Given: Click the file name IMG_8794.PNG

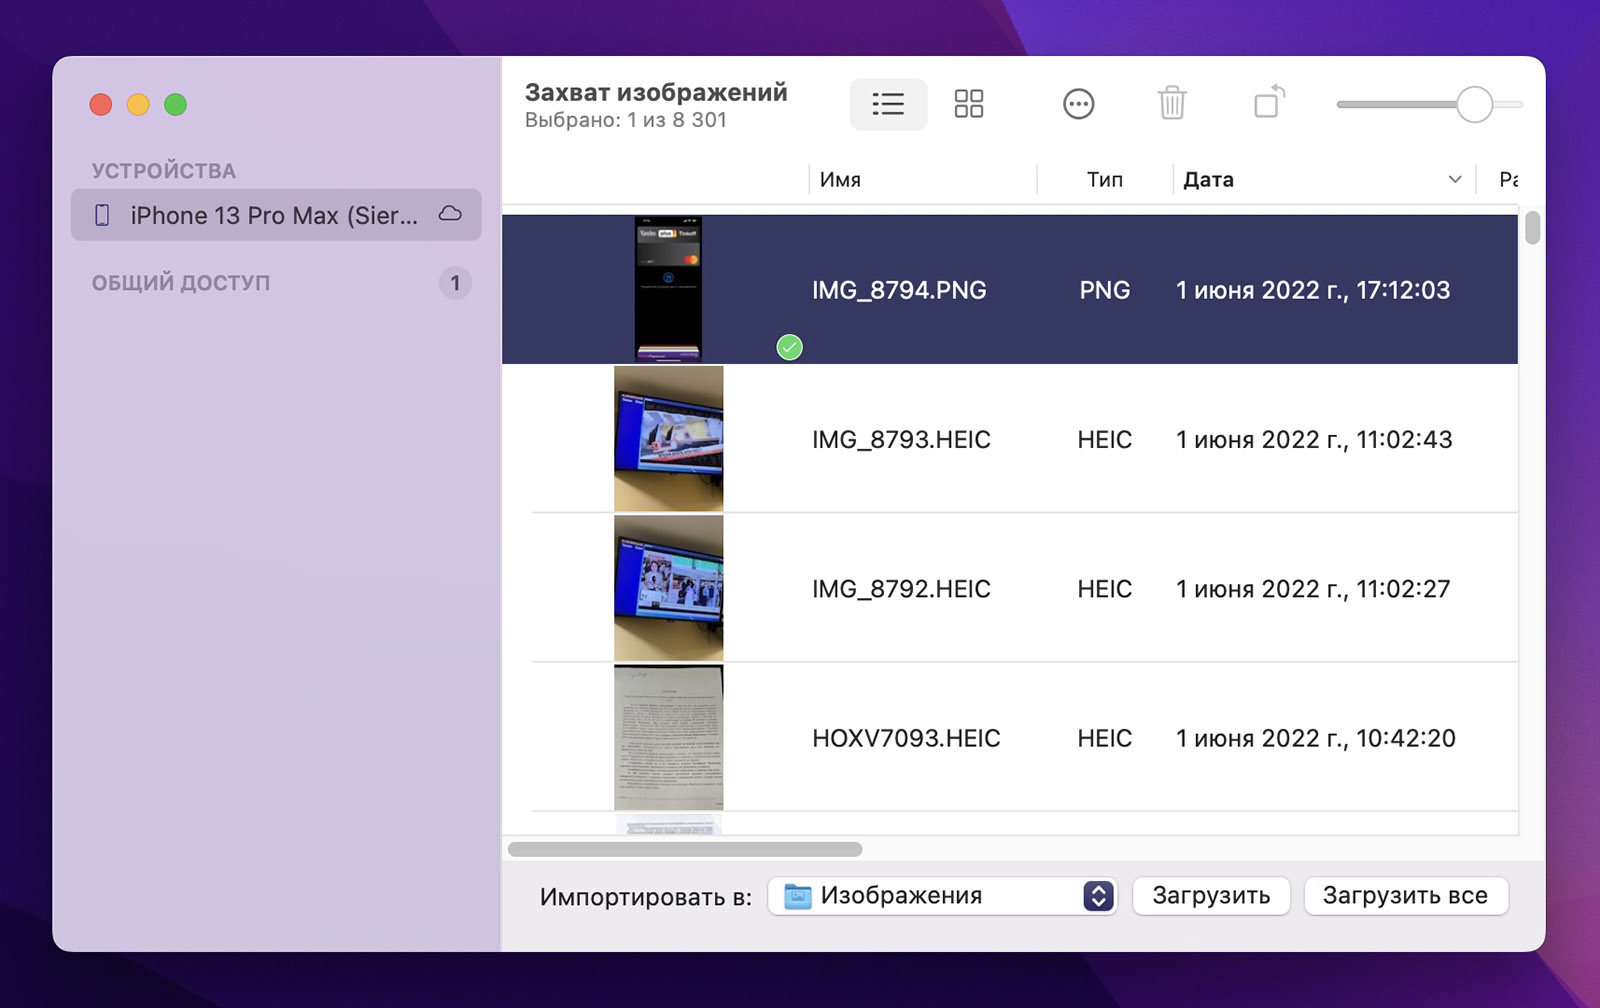Looking at the screenshot, I should [899, 290].
